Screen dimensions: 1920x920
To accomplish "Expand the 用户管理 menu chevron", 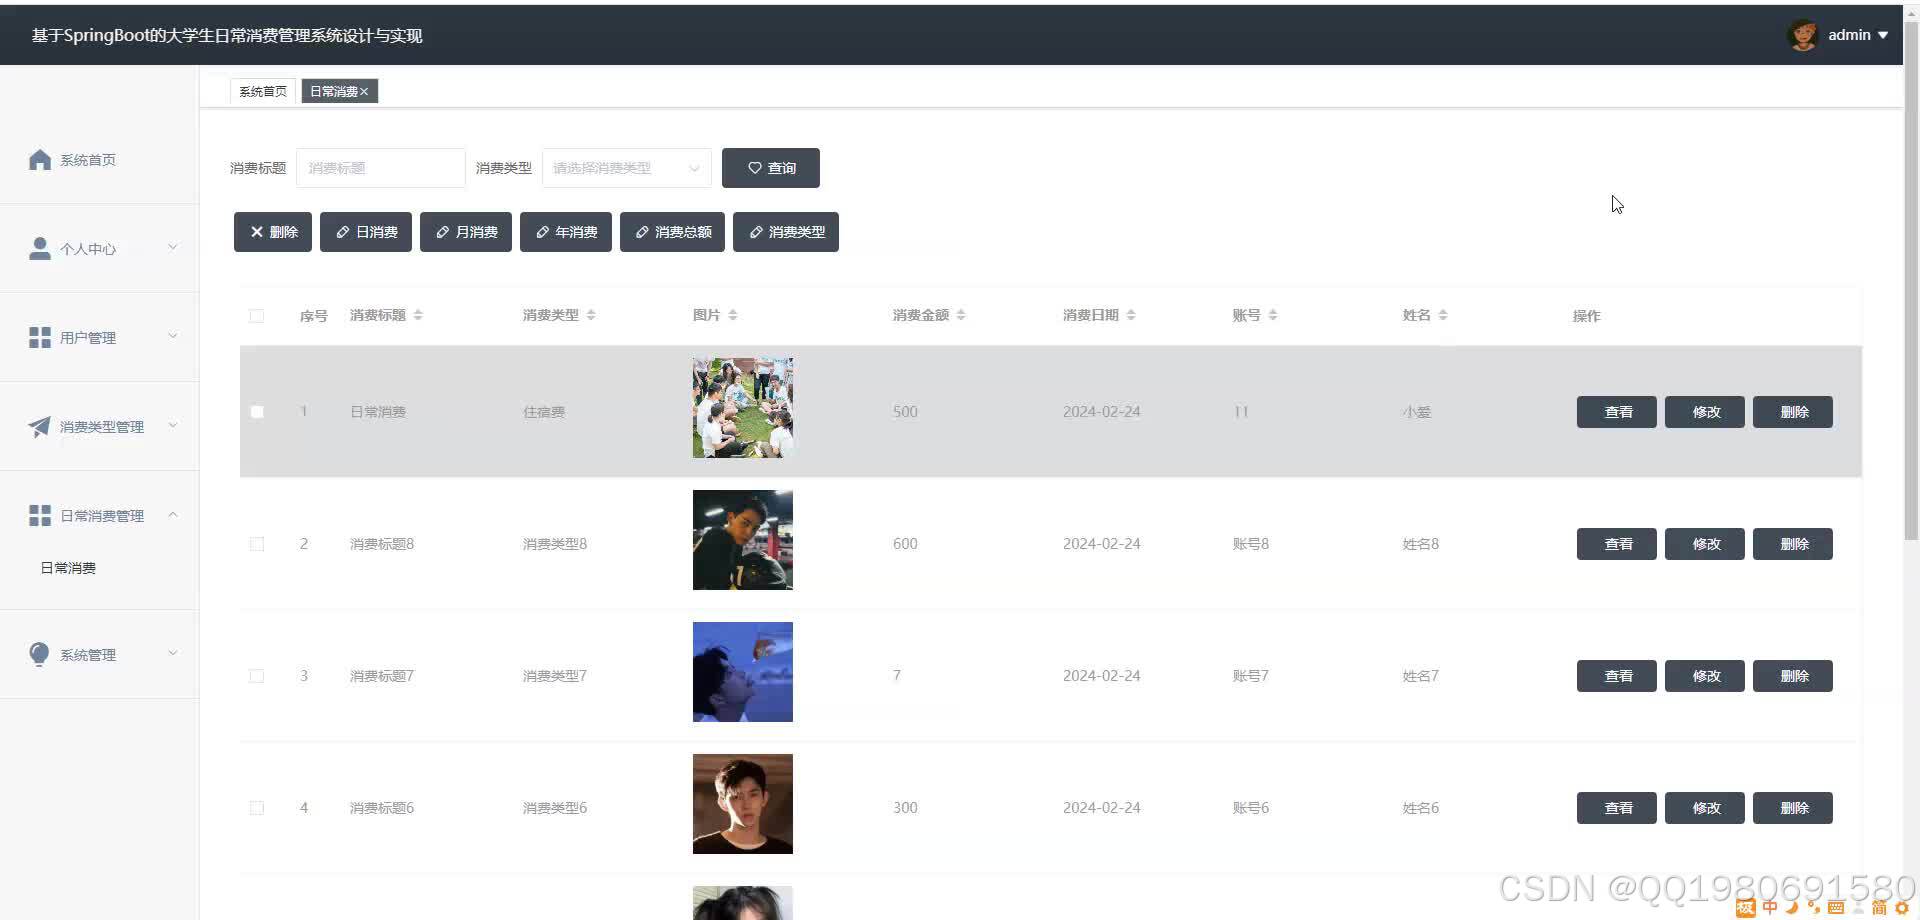I will tap(172, 336).
